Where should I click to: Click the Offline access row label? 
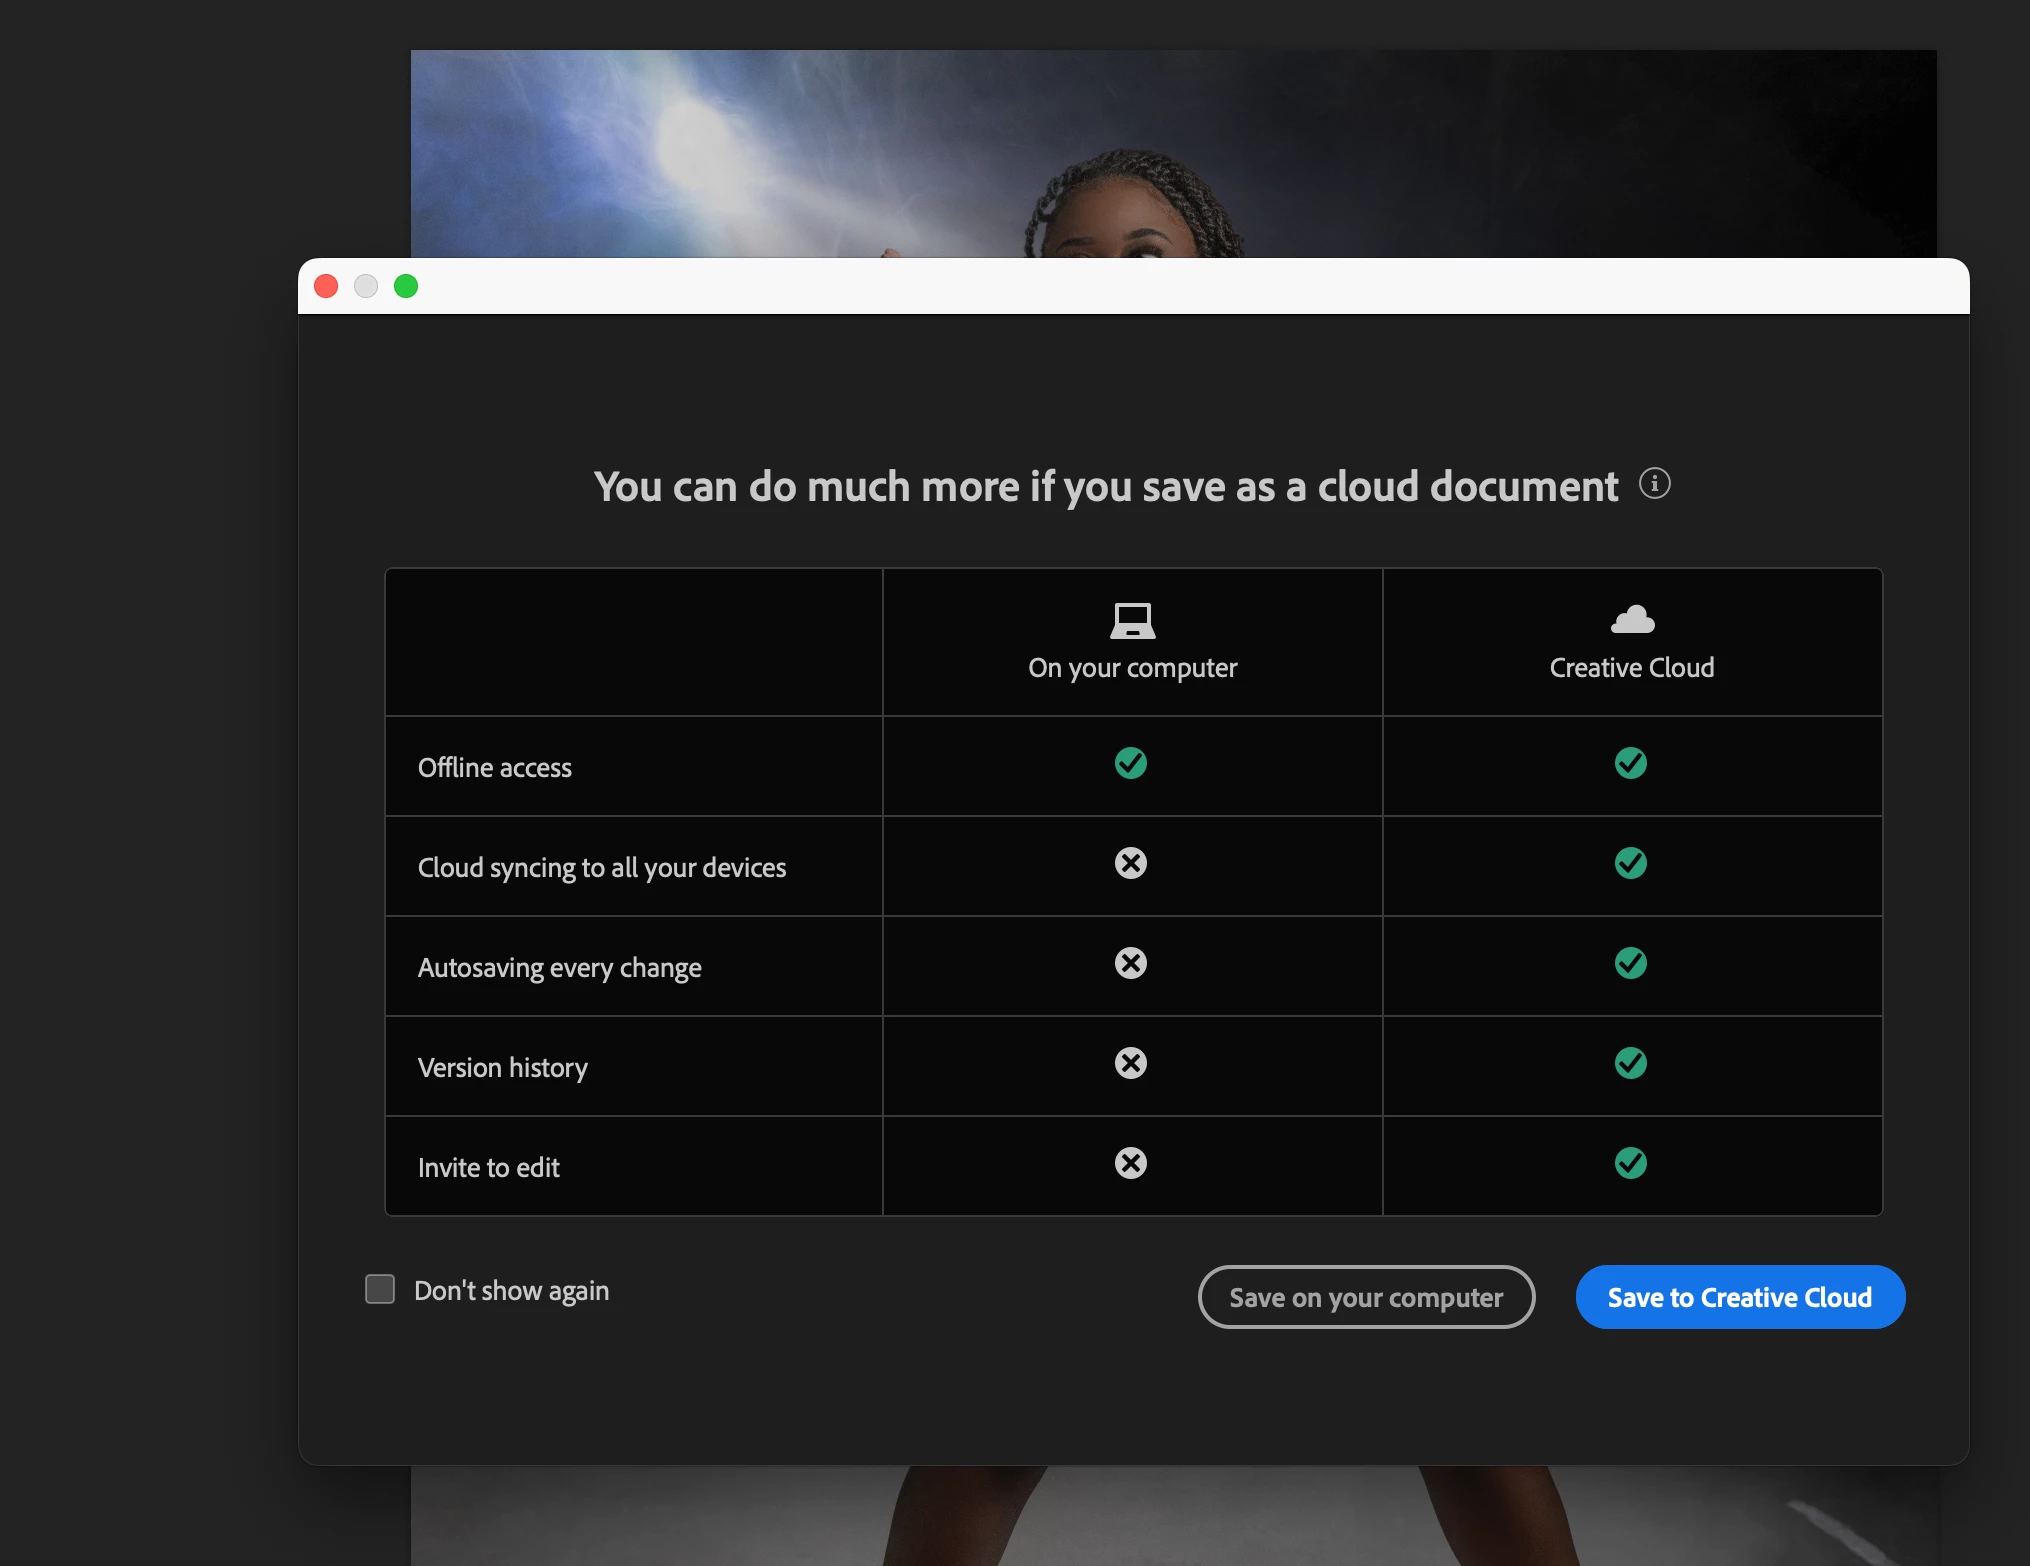pos(495,768)
